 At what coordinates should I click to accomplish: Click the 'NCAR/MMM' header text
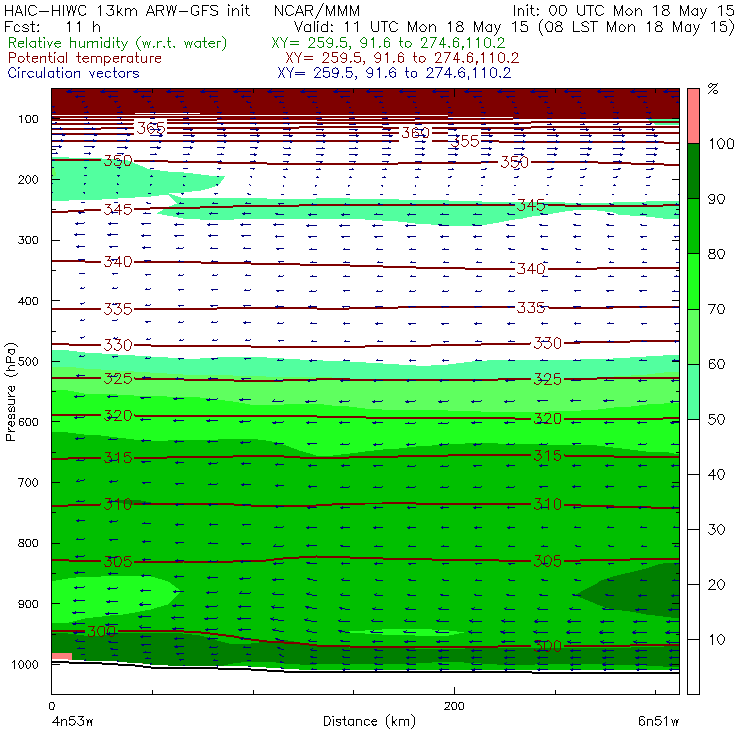[x=317, y=10]
